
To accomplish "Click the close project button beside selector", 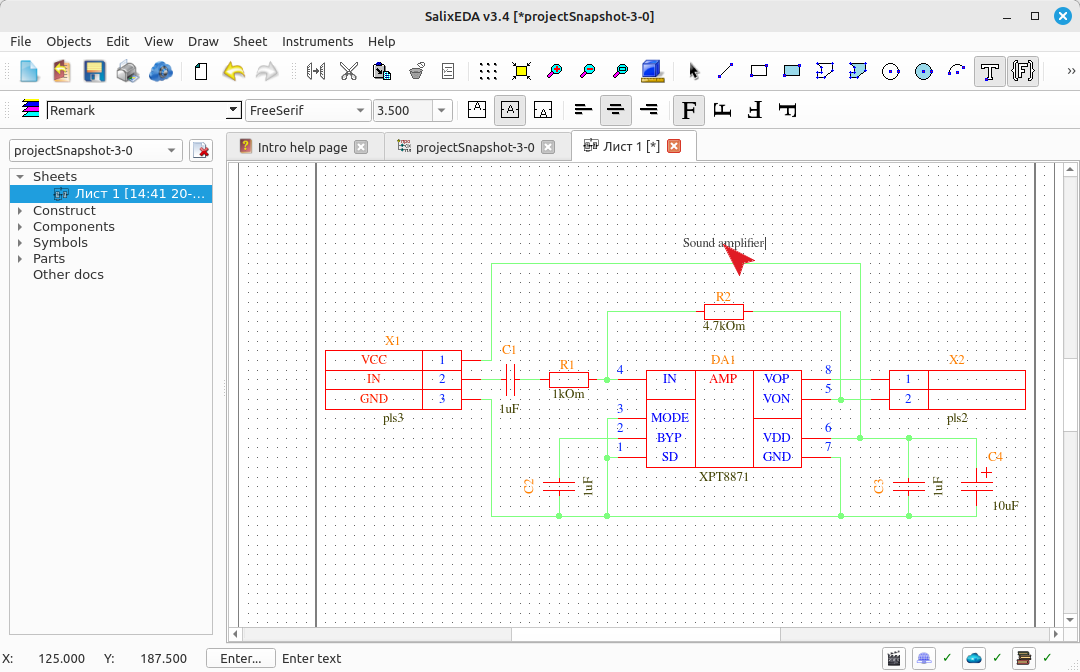I will click(200, 150).
